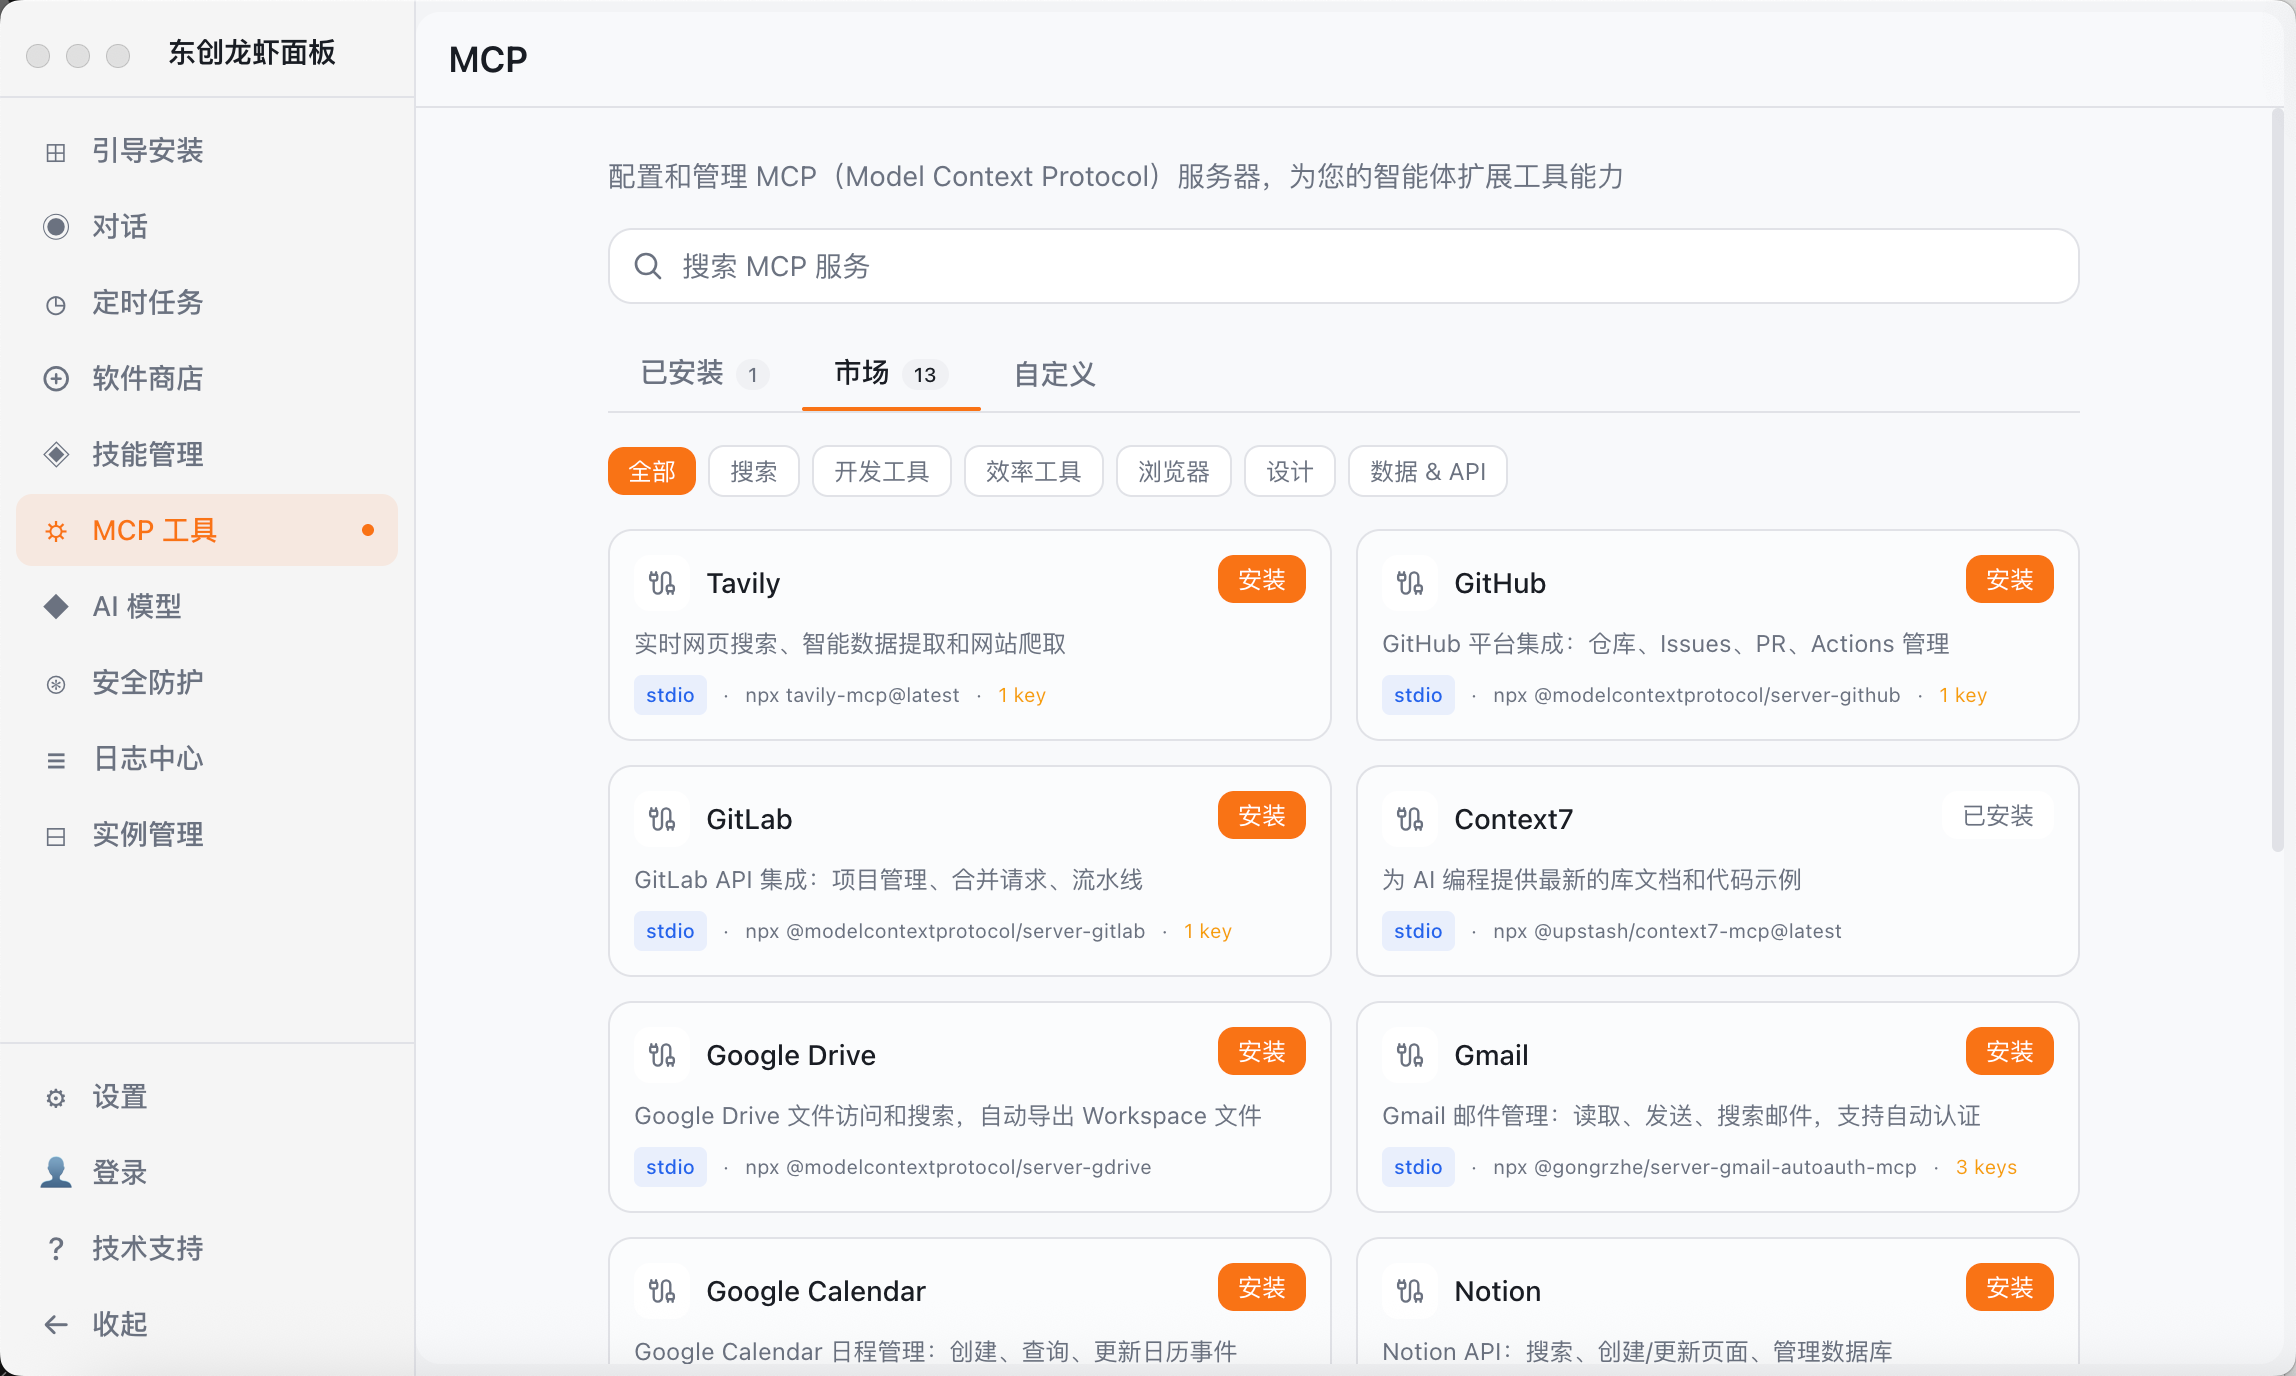Click the Notion card icon

tap(1410, 1291)
